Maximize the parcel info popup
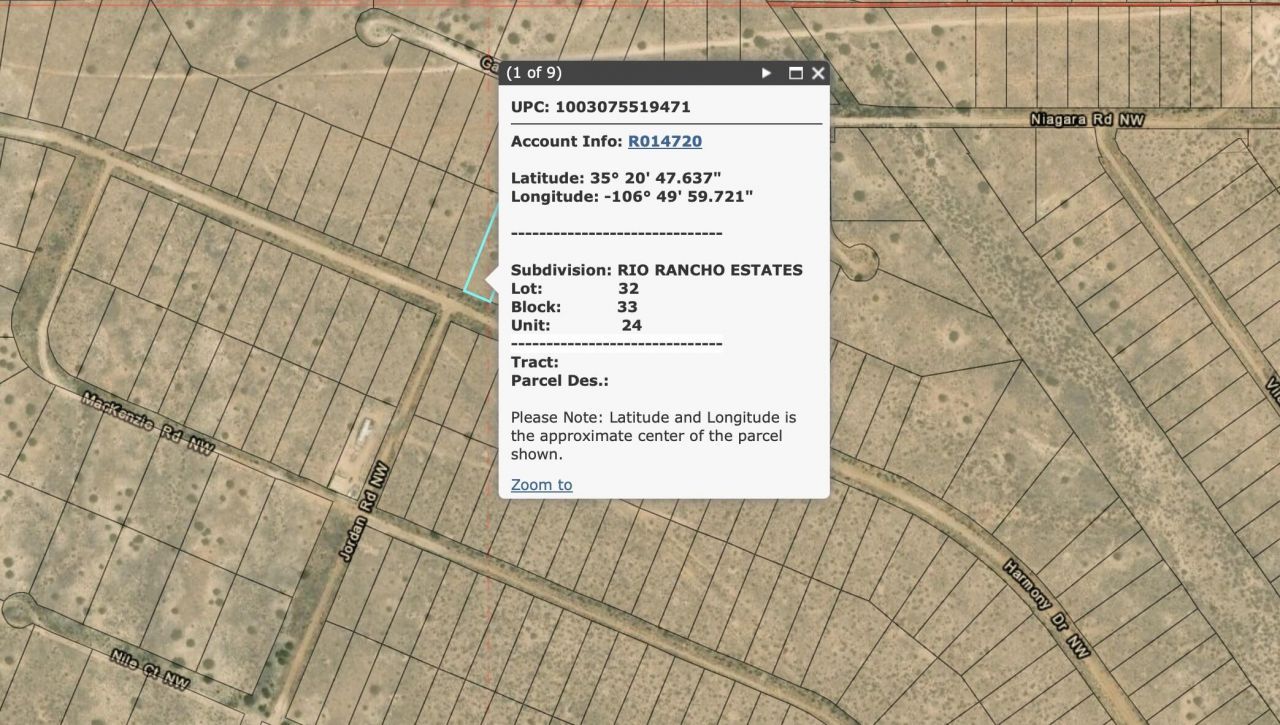The width and height of the screenshot is (1280, 725). pyautogui.click(x=796, y=73)
